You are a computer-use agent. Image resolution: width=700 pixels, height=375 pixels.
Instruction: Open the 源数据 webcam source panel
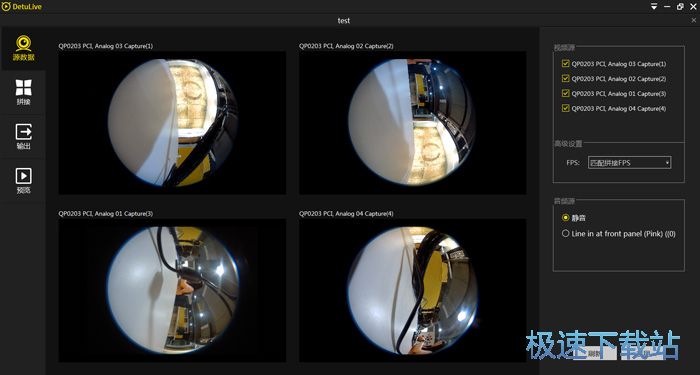pyautogui.click(x=23, y=49)
